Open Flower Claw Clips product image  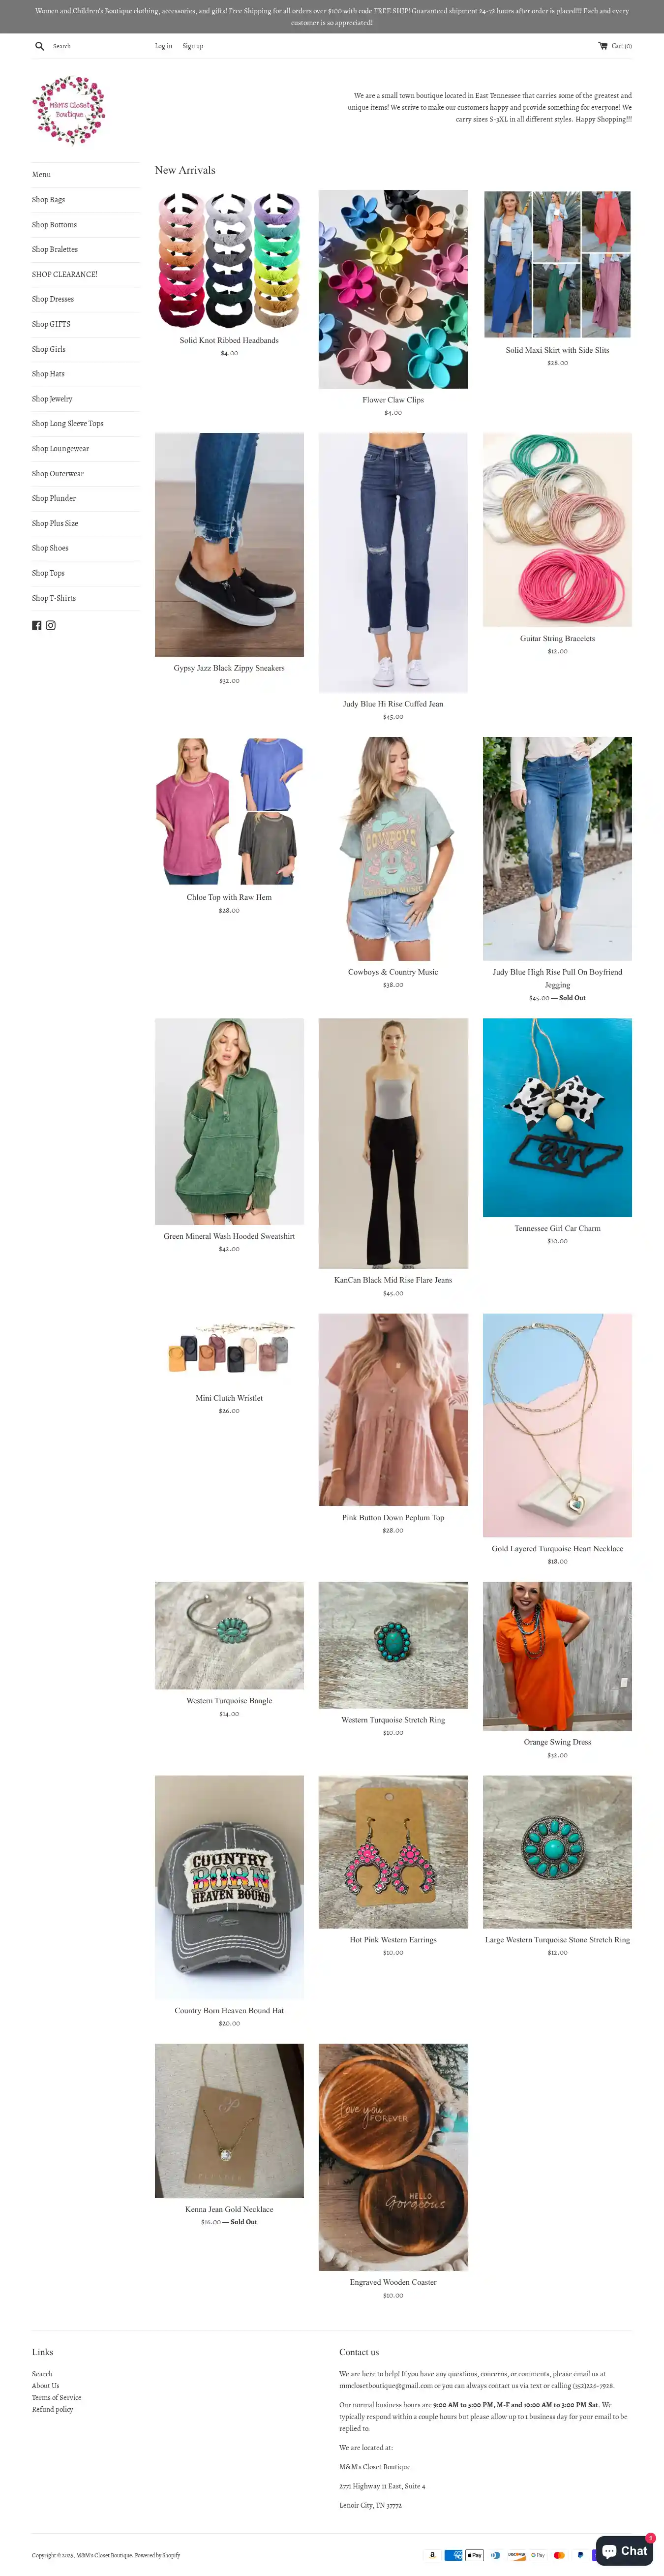click(393, 289)
